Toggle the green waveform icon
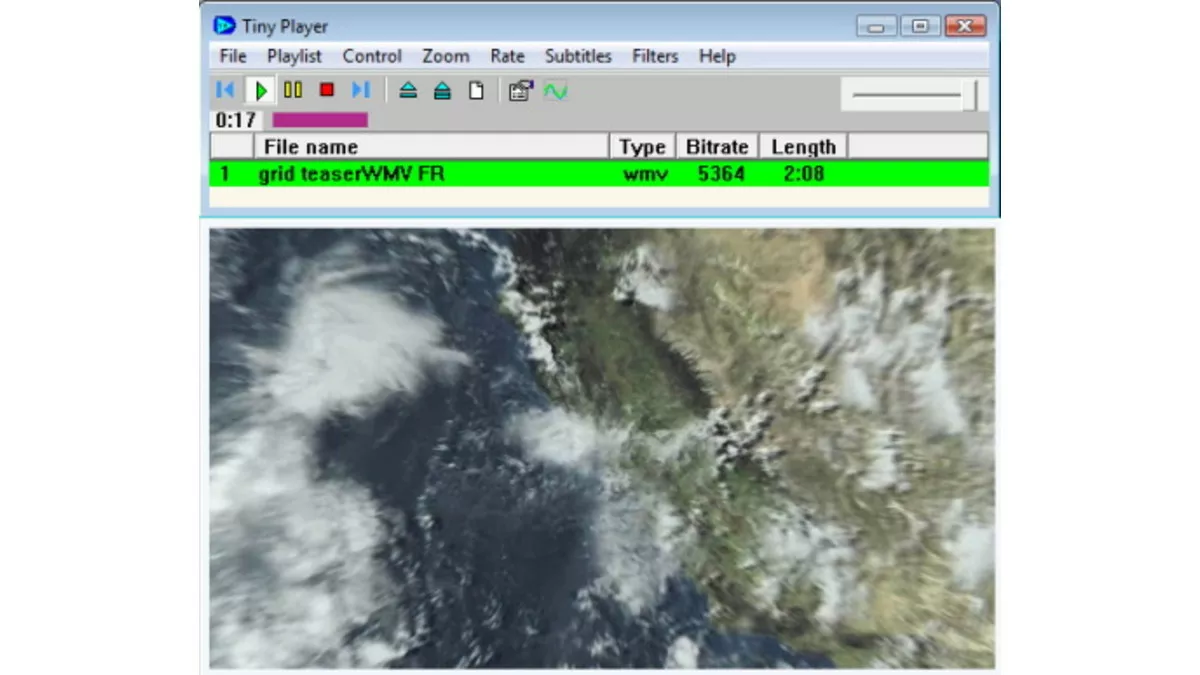1200x675 pixels. 555,91
